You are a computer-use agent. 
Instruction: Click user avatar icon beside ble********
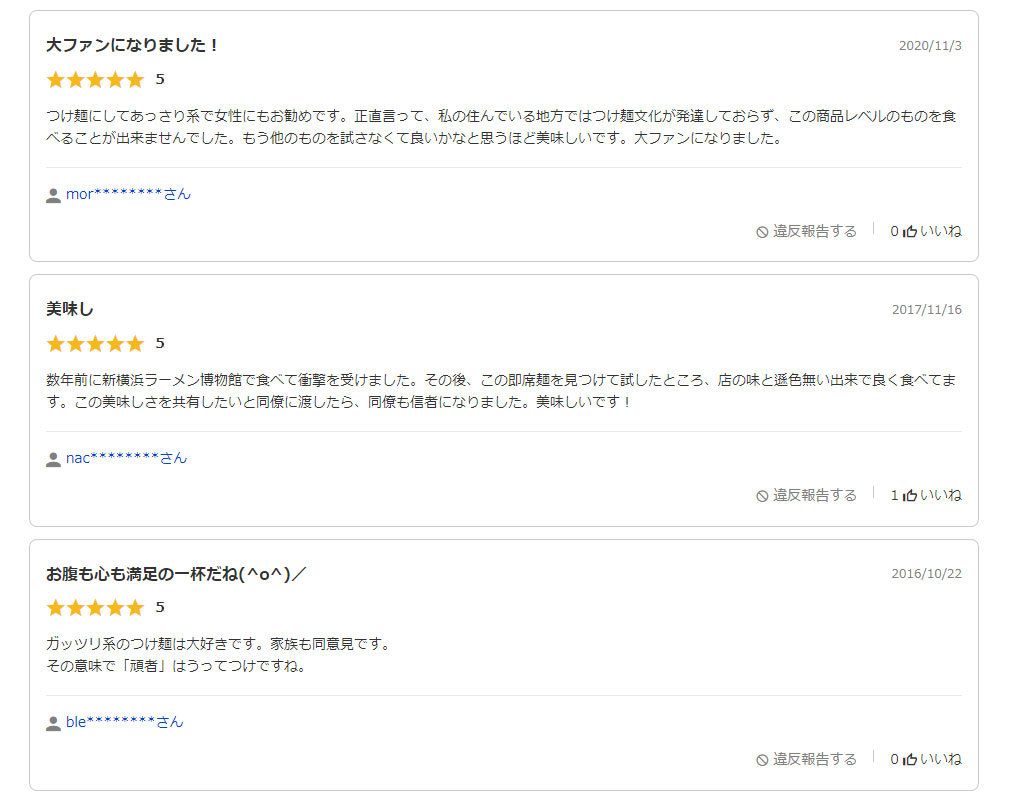53,723
